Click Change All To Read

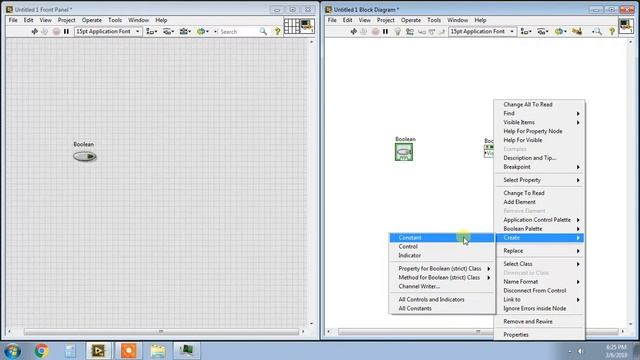coord(539,104)
